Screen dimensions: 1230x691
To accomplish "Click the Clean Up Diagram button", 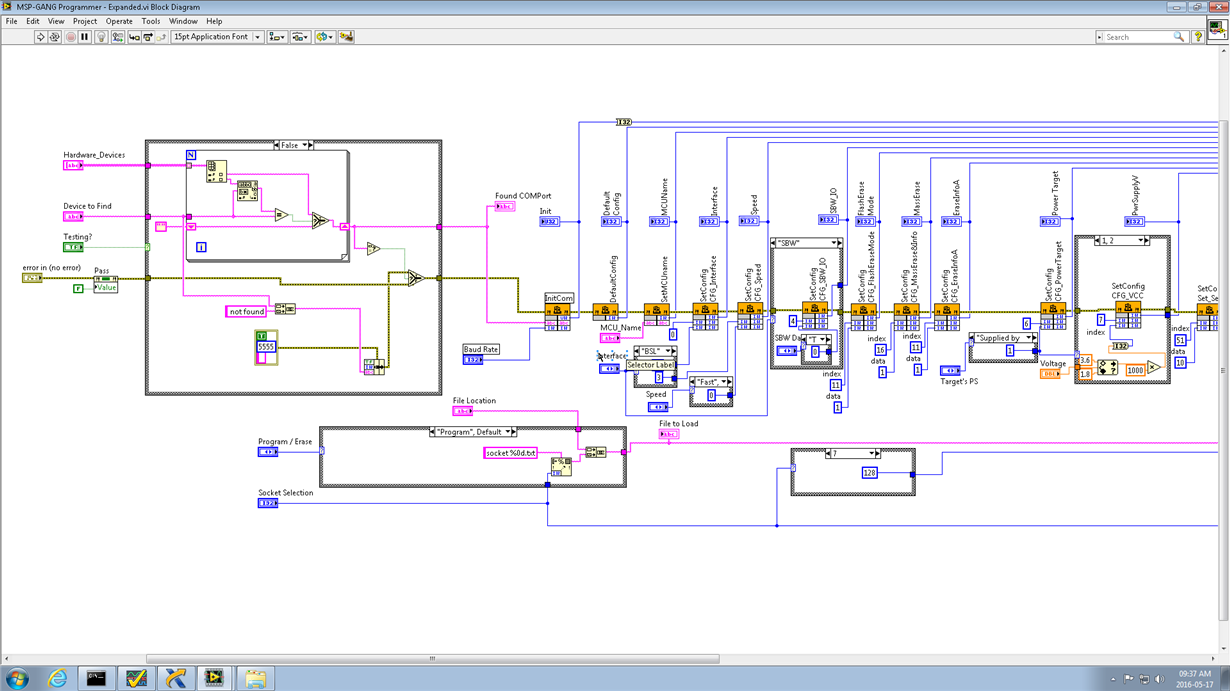I will 346,37.
